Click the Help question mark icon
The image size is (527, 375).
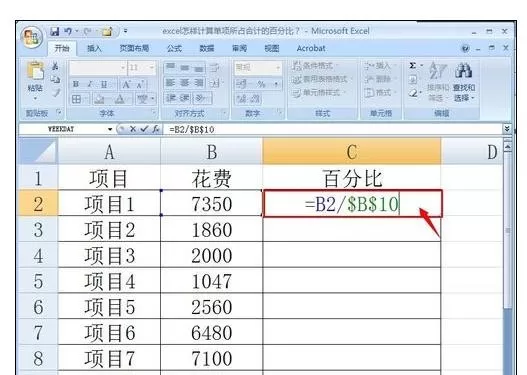(x=465, y=49)
